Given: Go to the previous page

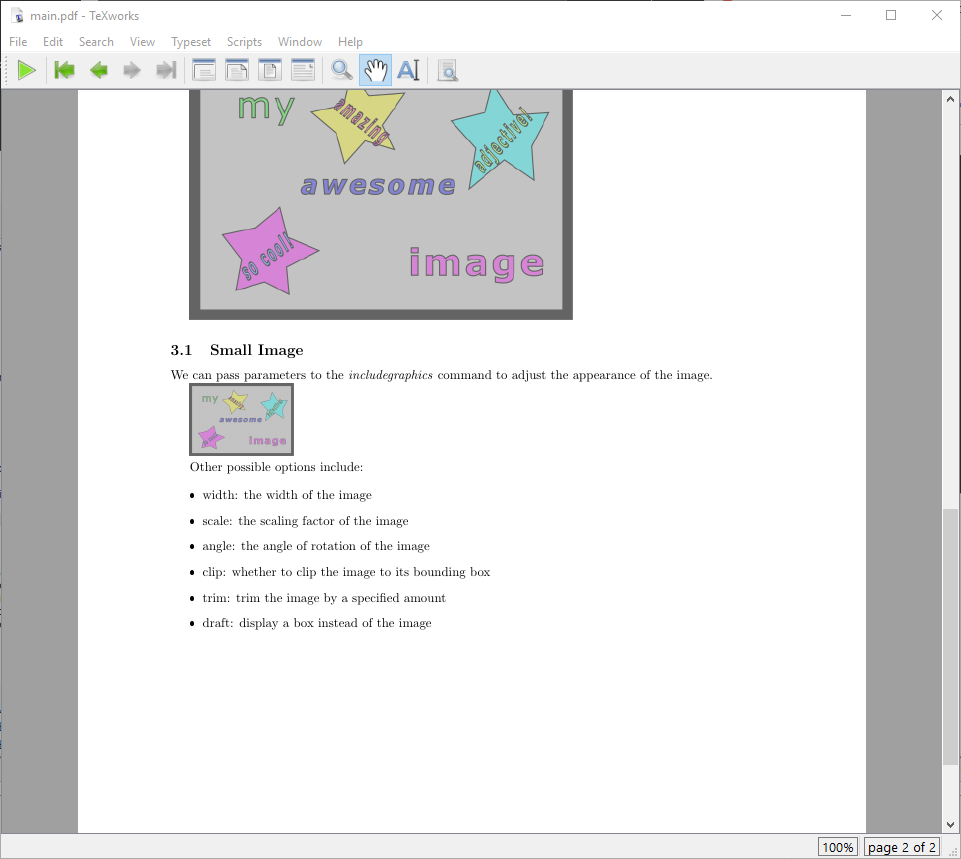Looking at the screenshot, I should (97, 69).
